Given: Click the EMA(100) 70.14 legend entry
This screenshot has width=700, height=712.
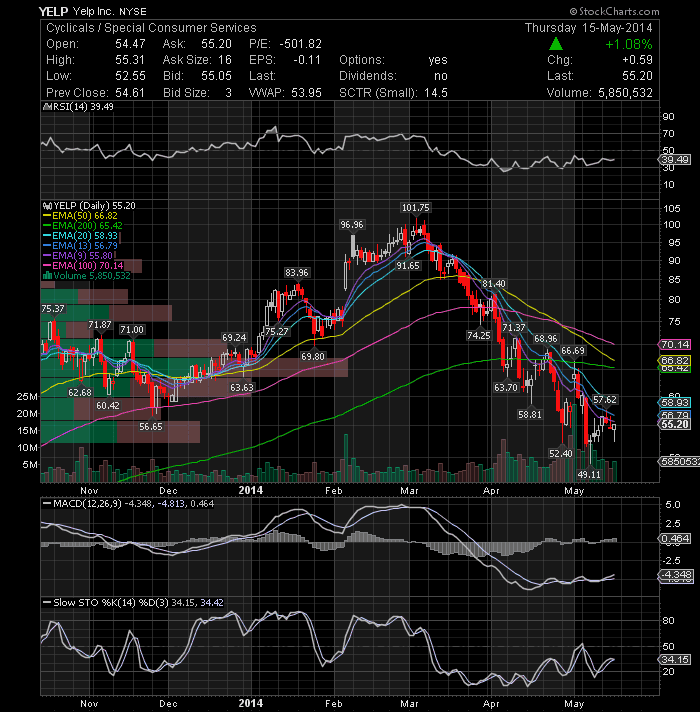Looking at the screenshot, I should 83,266.
